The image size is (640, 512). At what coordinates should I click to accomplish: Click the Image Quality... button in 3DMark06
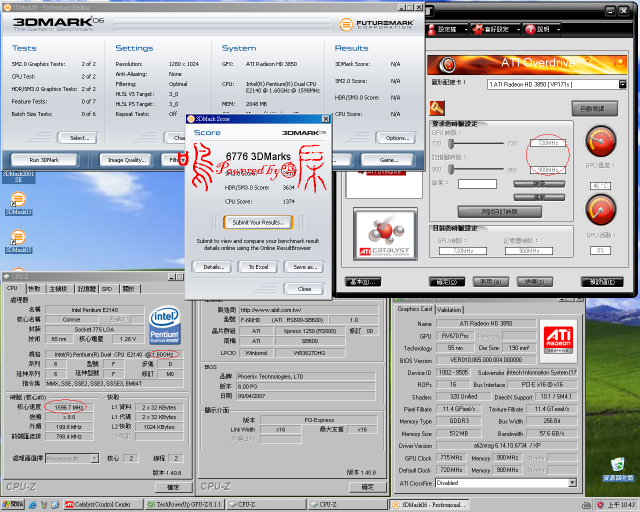point(127,160)
